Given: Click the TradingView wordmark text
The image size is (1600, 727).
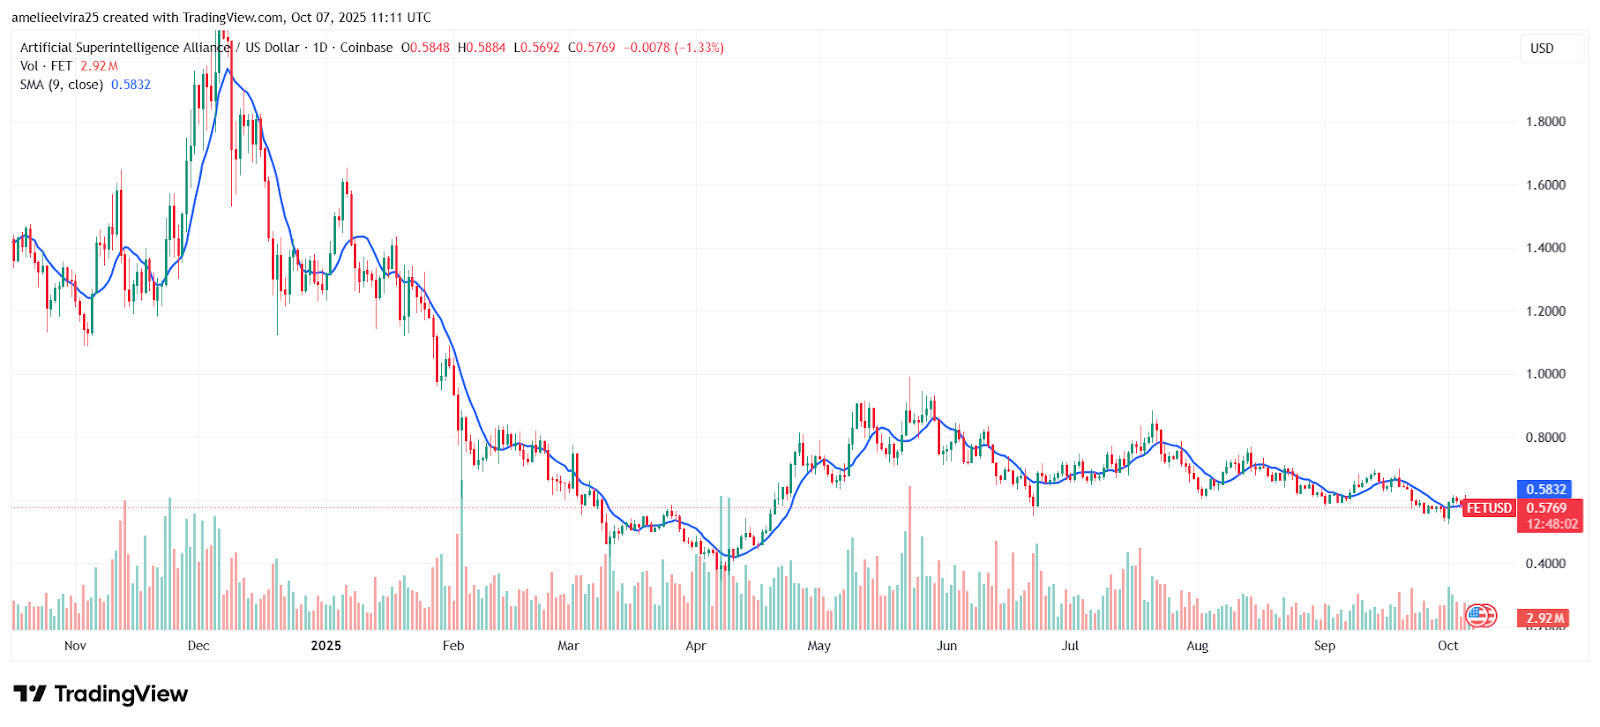Looking at the screenshot, I should click(x=121, y=694).
